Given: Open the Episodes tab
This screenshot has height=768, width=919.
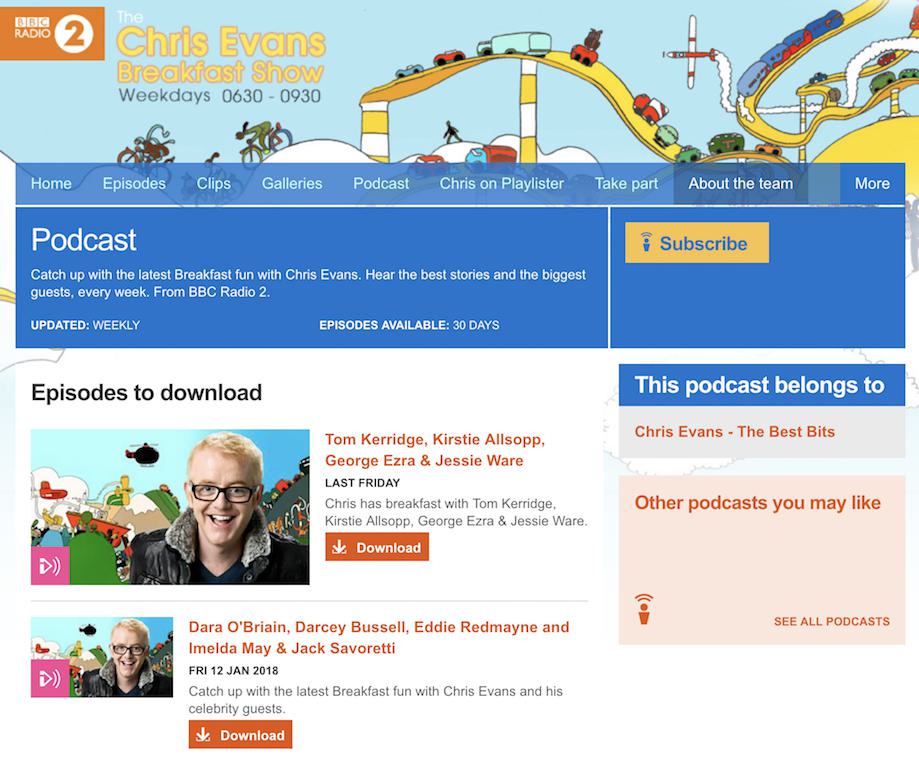Looking at the screenshot, I should coord(134,183).
